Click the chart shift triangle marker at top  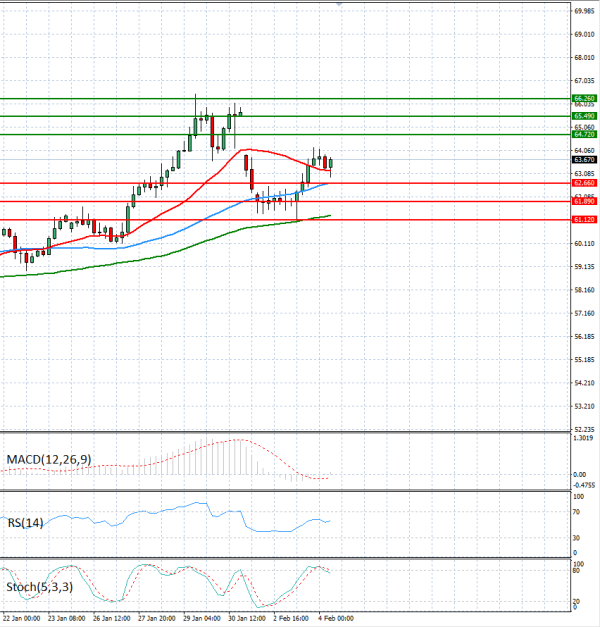(338, 4)
